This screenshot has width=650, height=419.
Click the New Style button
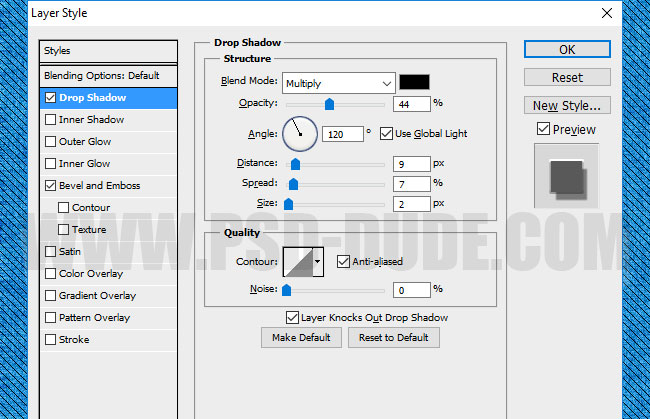[566, 105]
